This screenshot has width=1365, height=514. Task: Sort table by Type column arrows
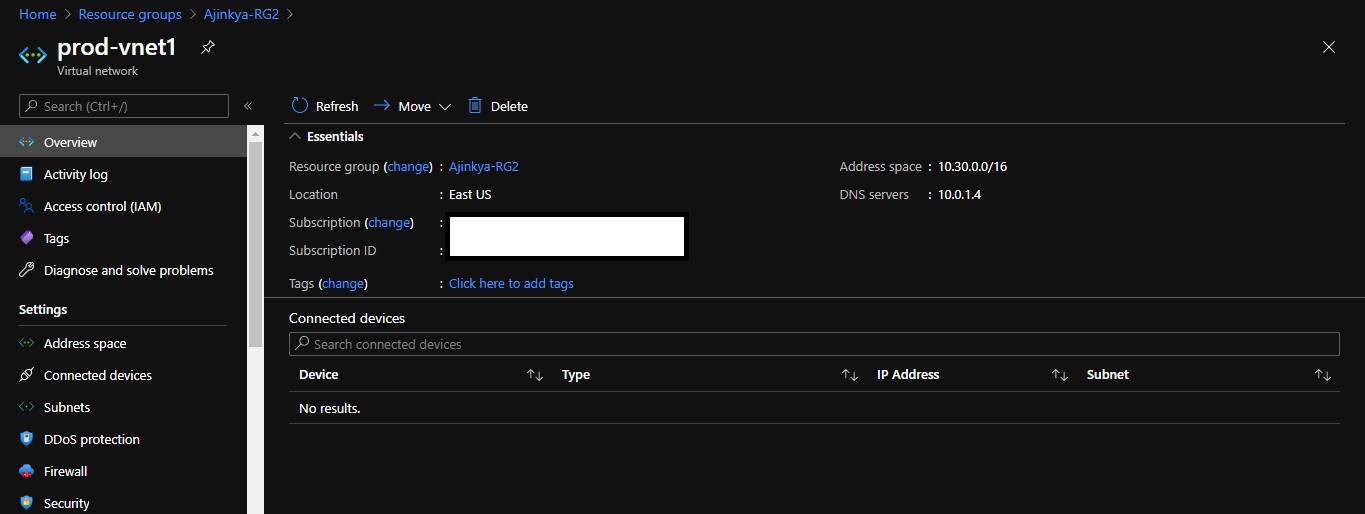point(850,375)
